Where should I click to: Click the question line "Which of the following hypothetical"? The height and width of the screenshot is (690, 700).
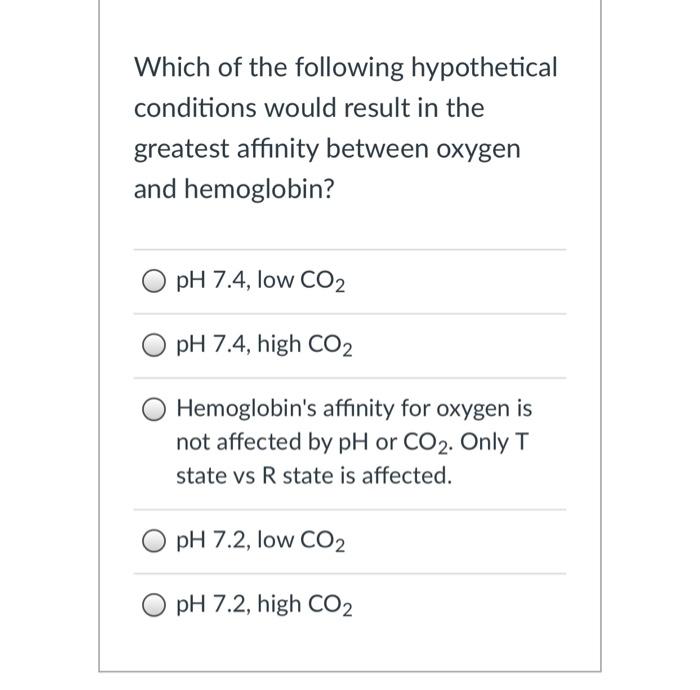(346, 68)
